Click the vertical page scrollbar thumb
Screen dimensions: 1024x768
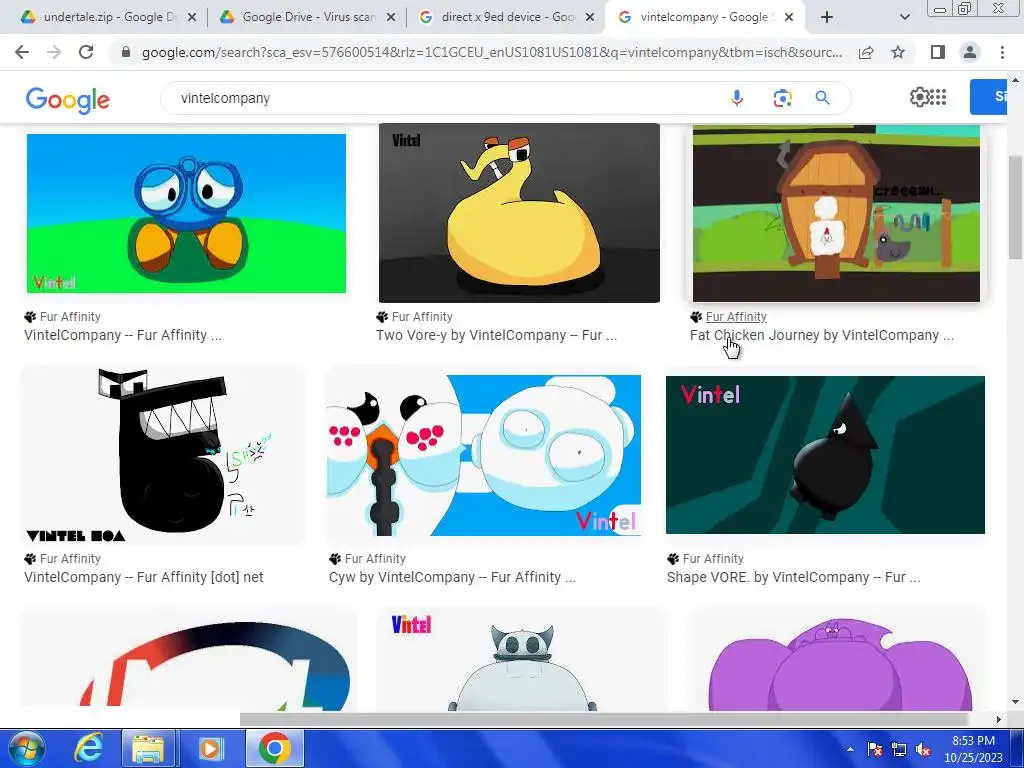point(1016,206)
